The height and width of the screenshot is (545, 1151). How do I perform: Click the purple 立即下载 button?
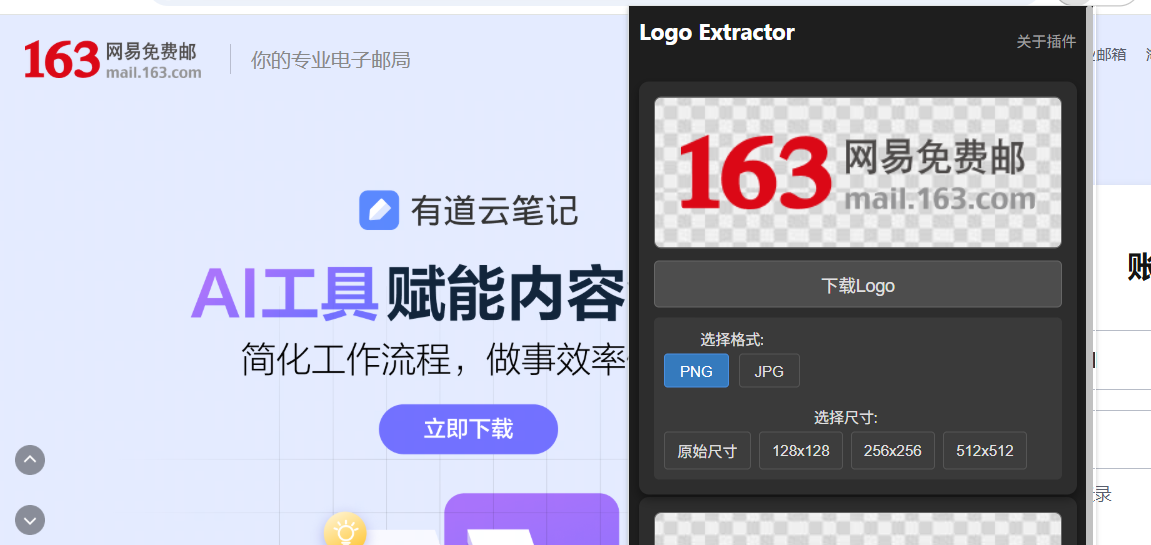coord(468,429)
